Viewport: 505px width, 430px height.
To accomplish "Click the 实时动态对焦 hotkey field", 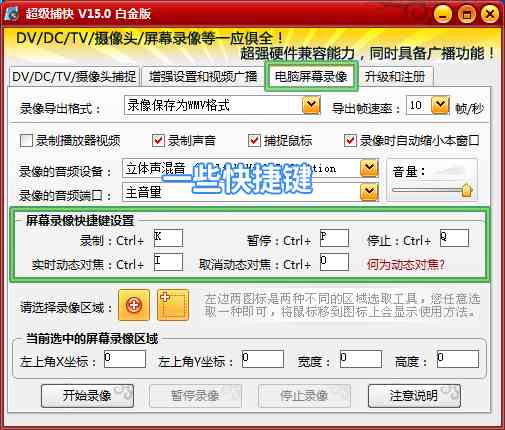I will click(x=168, y=262).
